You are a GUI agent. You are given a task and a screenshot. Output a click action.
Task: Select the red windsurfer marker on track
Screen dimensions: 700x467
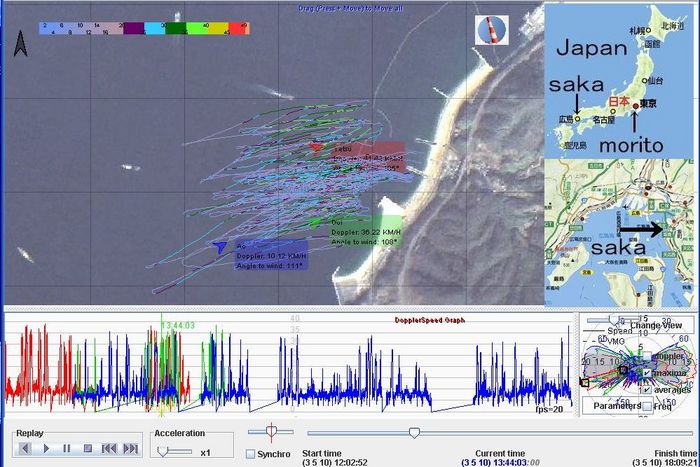317,148
